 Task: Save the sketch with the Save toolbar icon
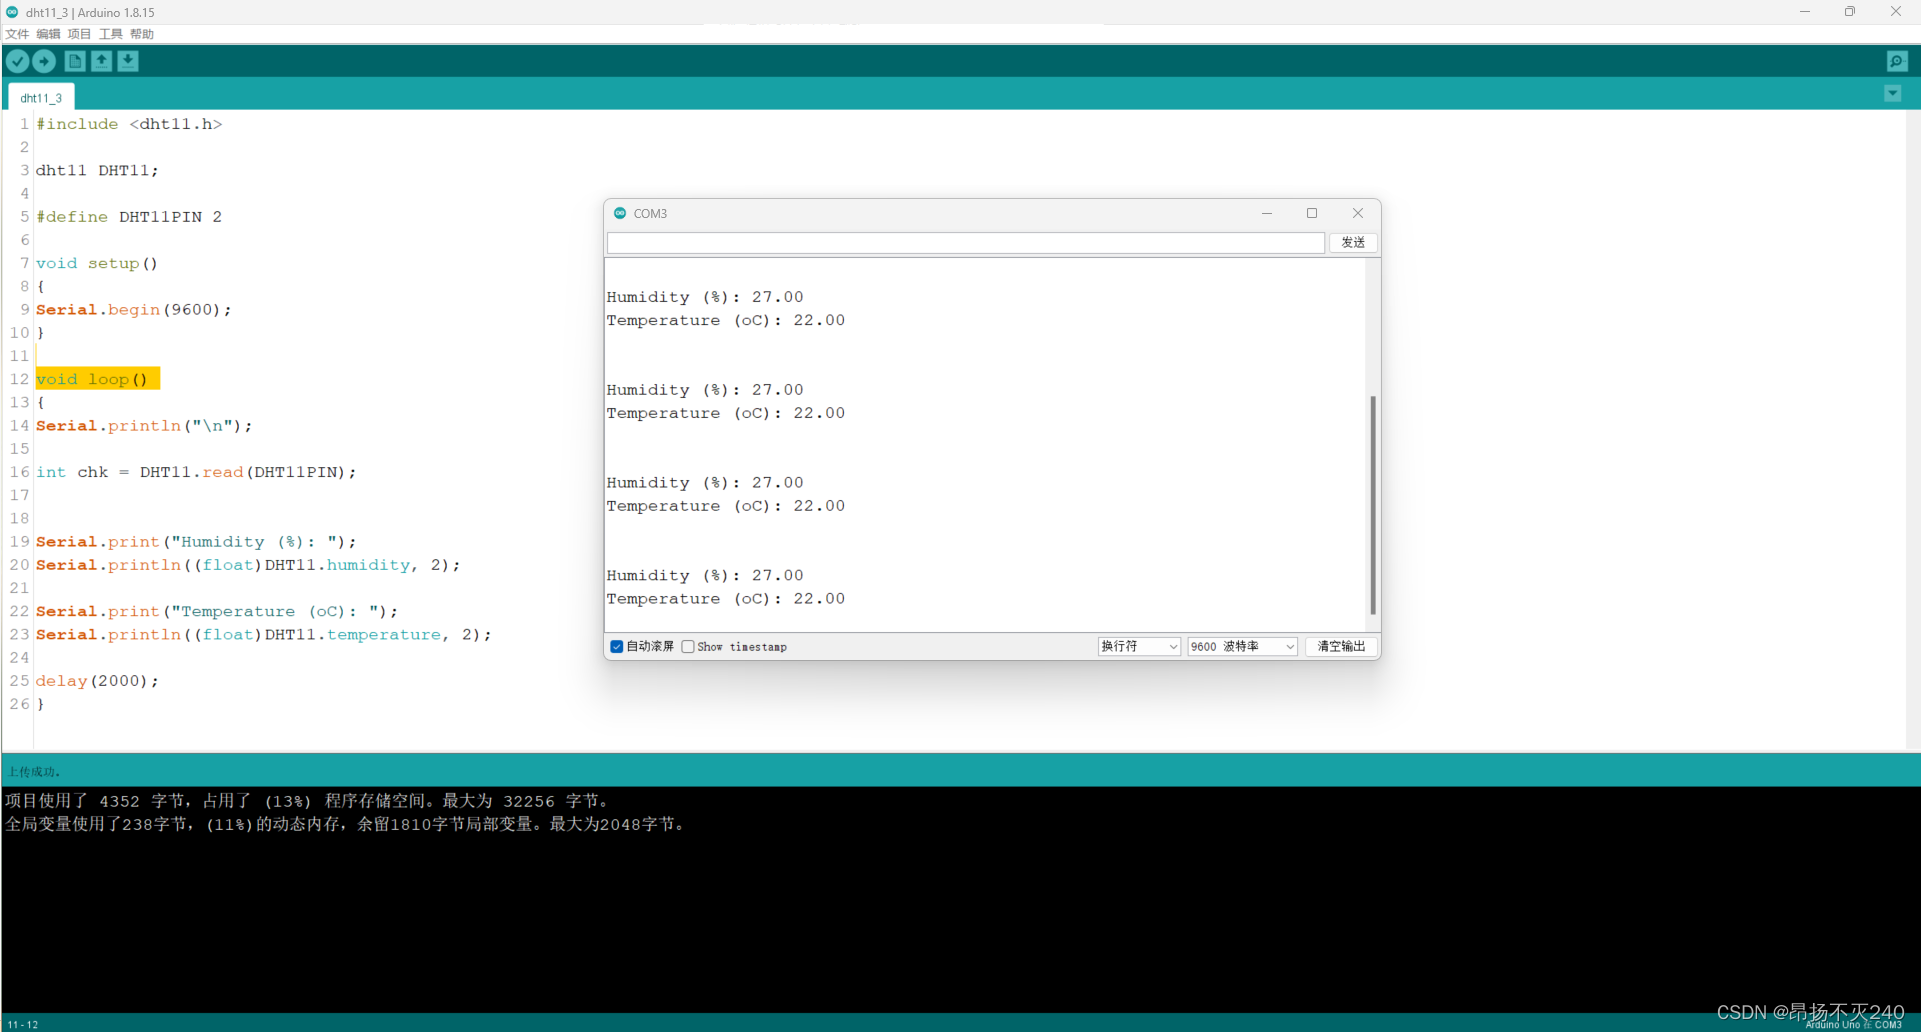pyautogui.click(x=128, y=61)
